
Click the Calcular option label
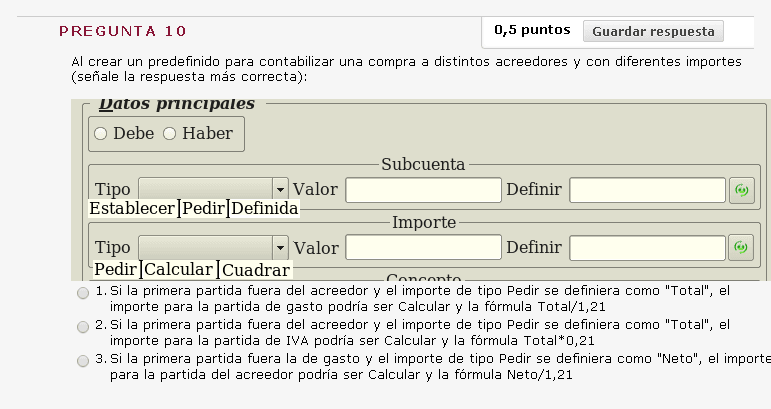(179, 270)
